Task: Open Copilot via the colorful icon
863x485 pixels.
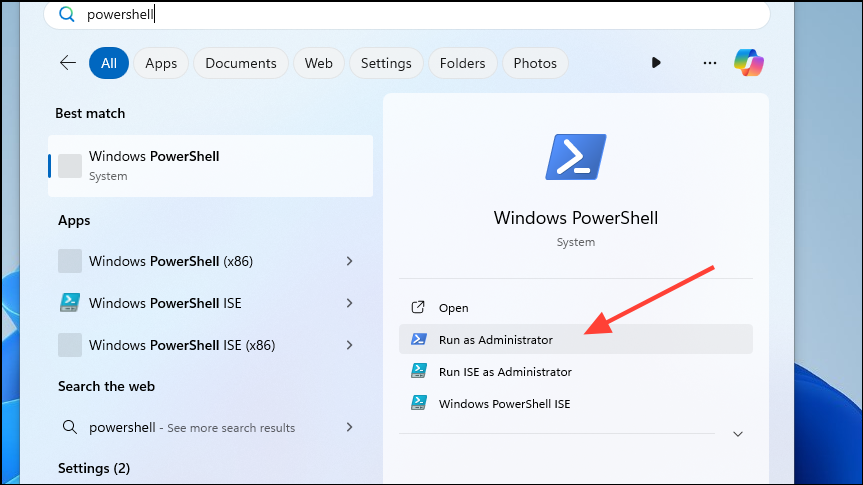Action: (x=749, y=62)
